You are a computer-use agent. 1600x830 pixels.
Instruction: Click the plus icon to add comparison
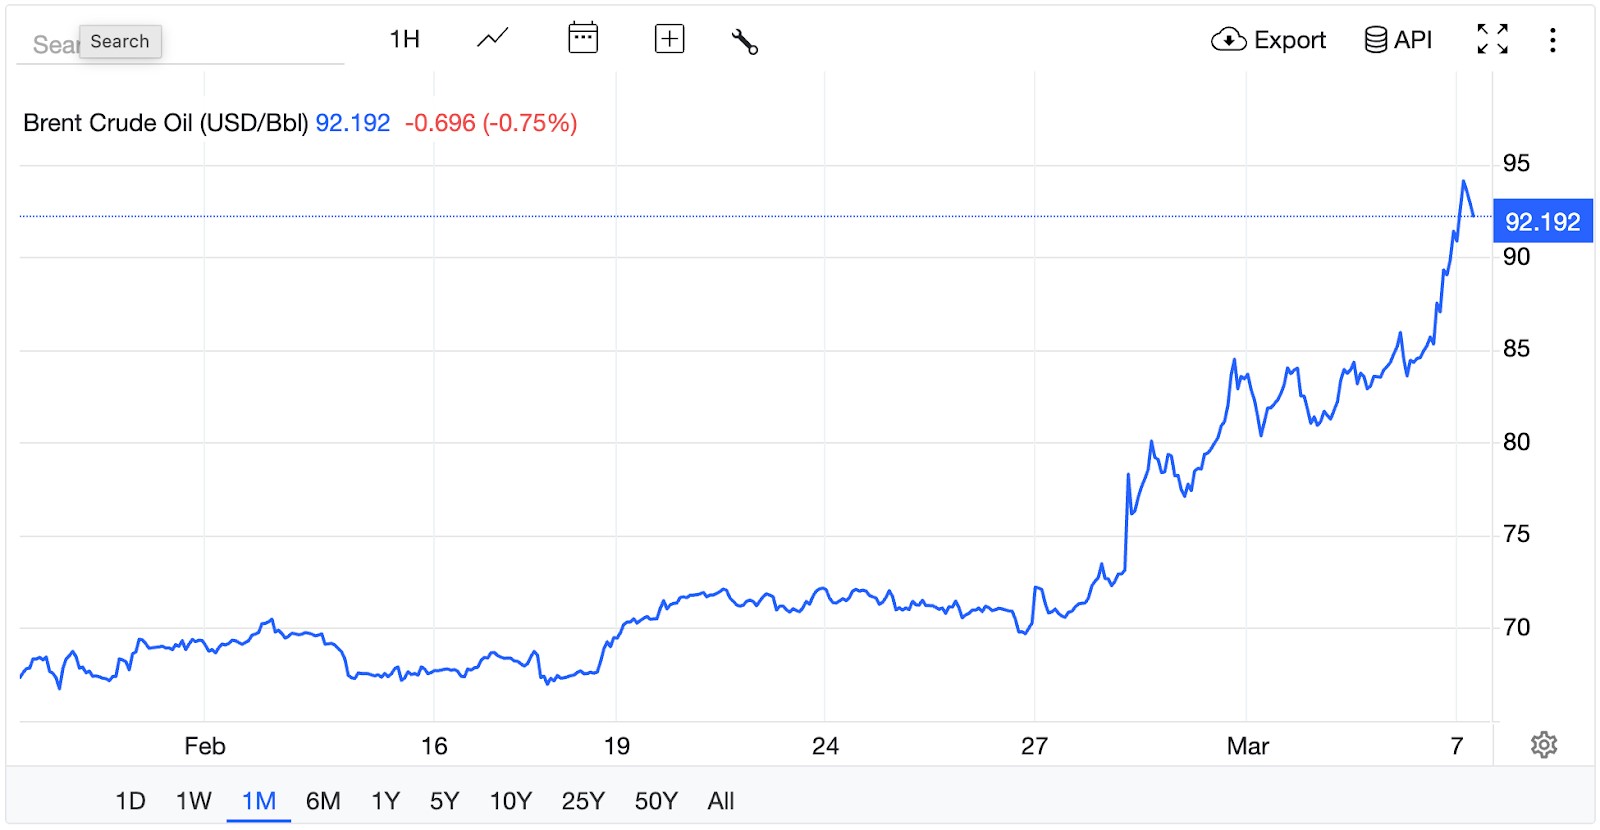(669, 39)
